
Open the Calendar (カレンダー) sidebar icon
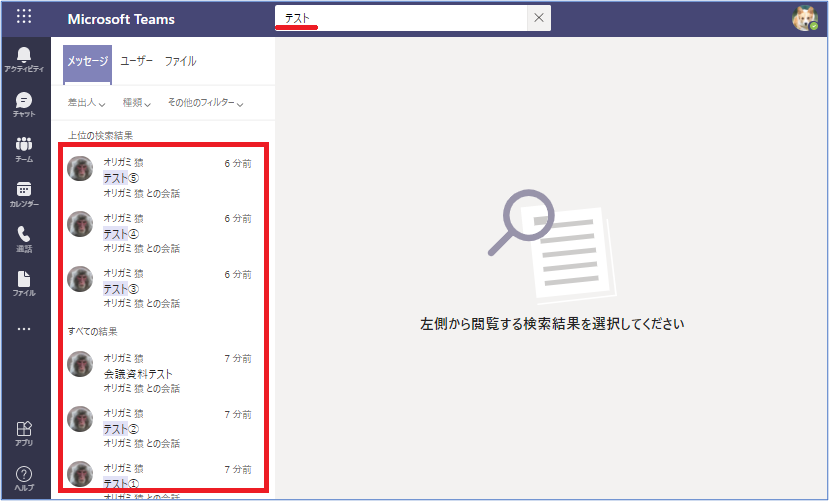coord(24,194)
